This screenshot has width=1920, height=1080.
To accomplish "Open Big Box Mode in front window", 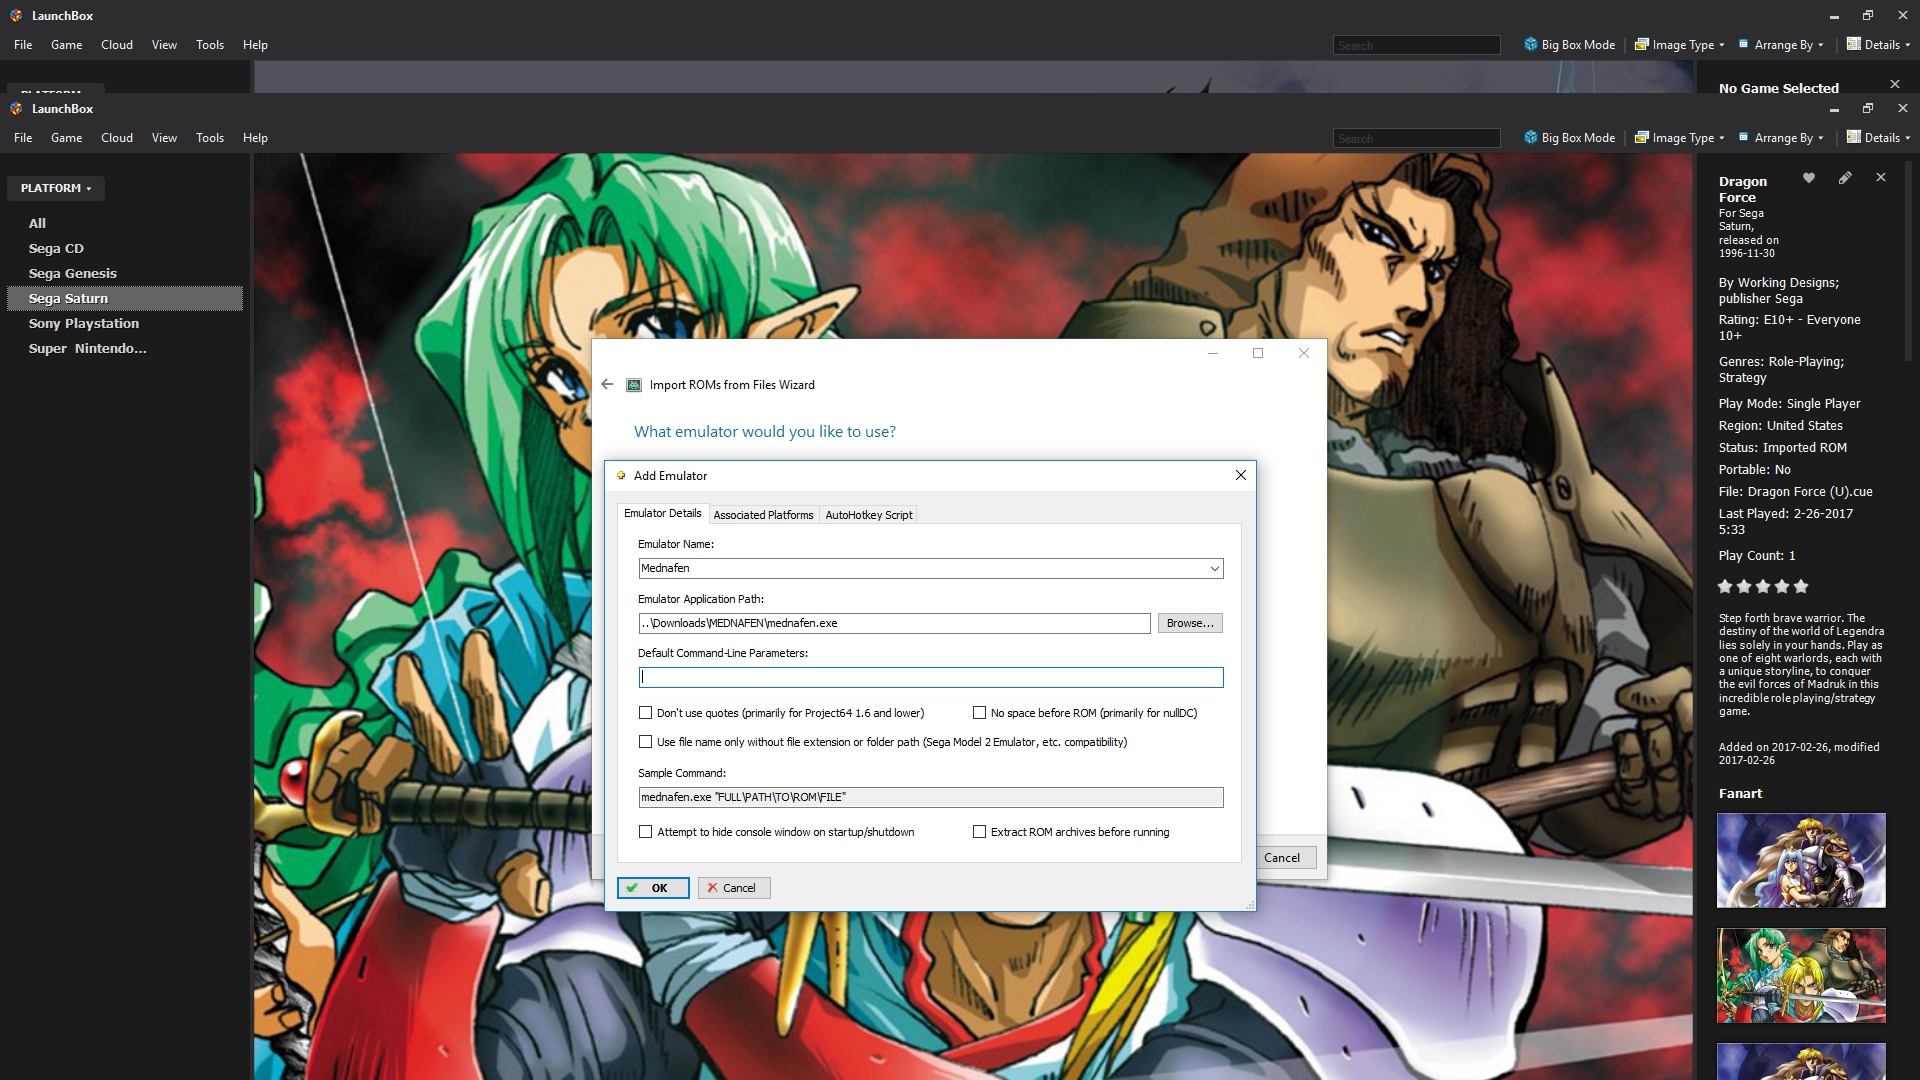I will (1569, 138).
